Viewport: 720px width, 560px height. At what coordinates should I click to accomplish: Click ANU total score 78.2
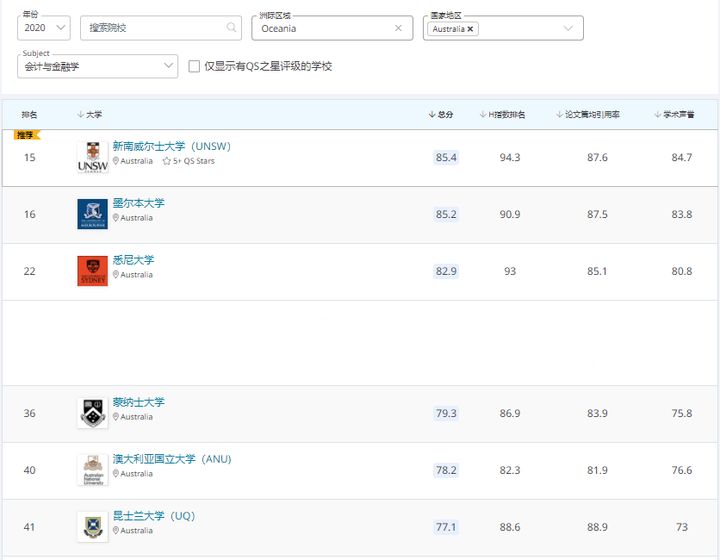click(446, 470)
